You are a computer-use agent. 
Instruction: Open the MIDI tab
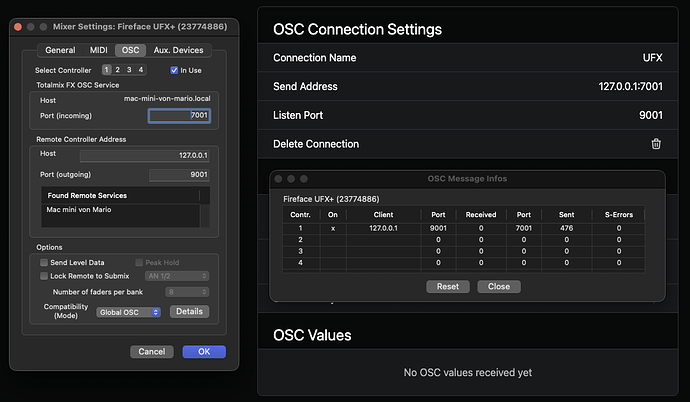99,50
